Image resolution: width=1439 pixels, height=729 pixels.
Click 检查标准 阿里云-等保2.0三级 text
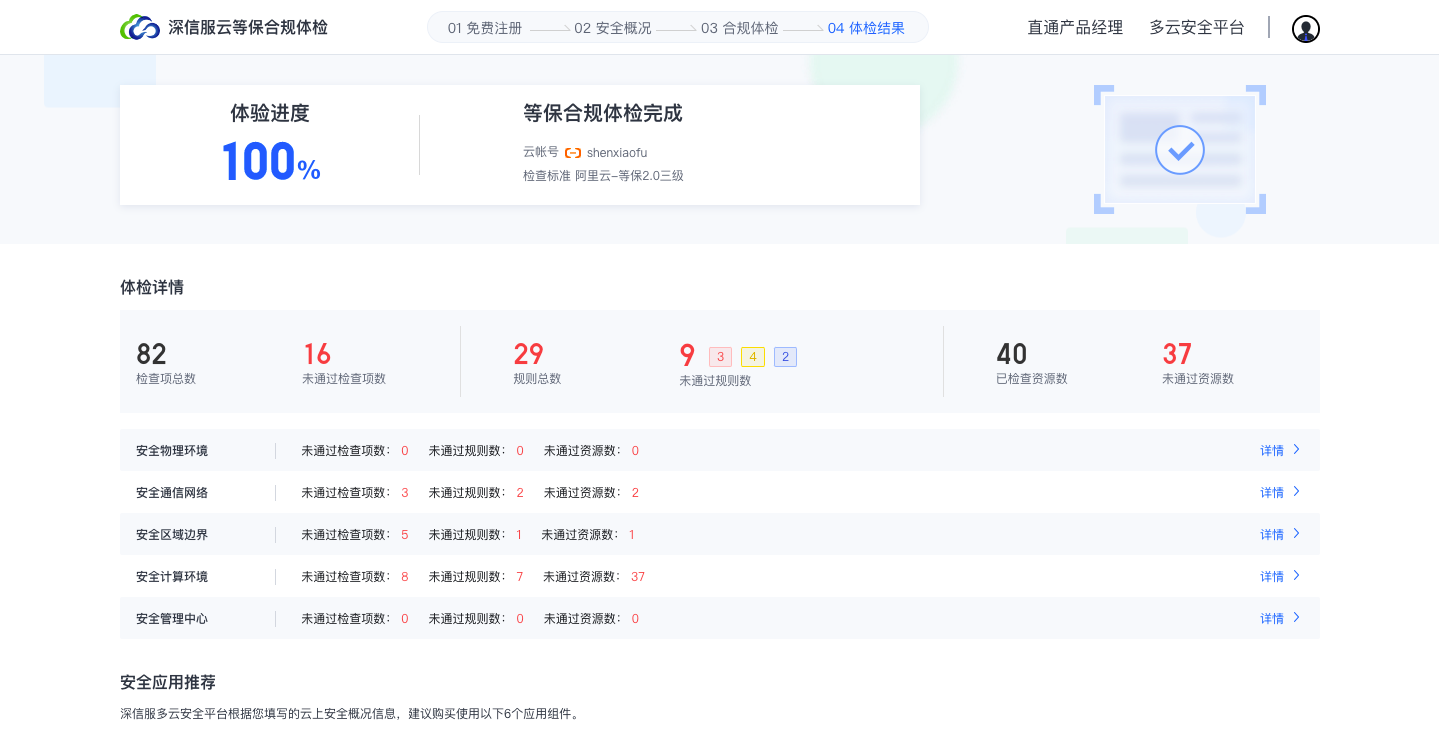point(603,176)
